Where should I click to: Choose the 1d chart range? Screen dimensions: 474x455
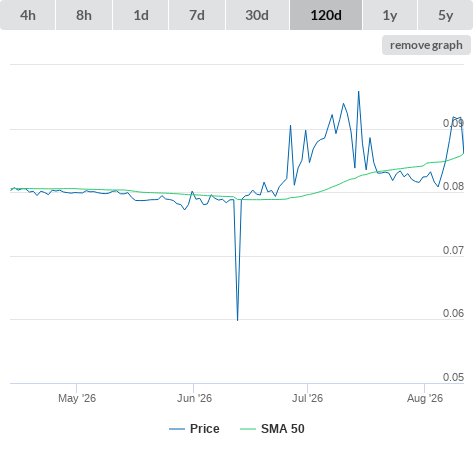coord(141,15)
